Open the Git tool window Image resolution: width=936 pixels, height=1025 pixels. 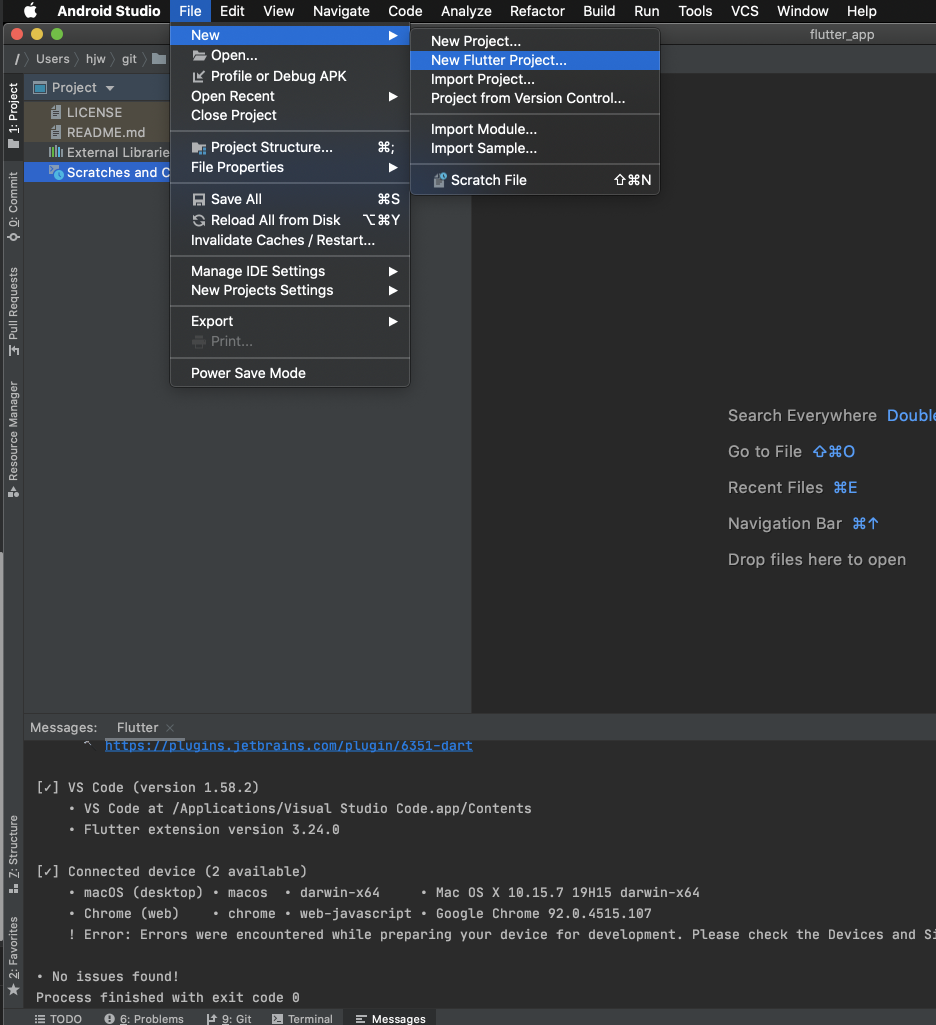tap(229, 1018)
